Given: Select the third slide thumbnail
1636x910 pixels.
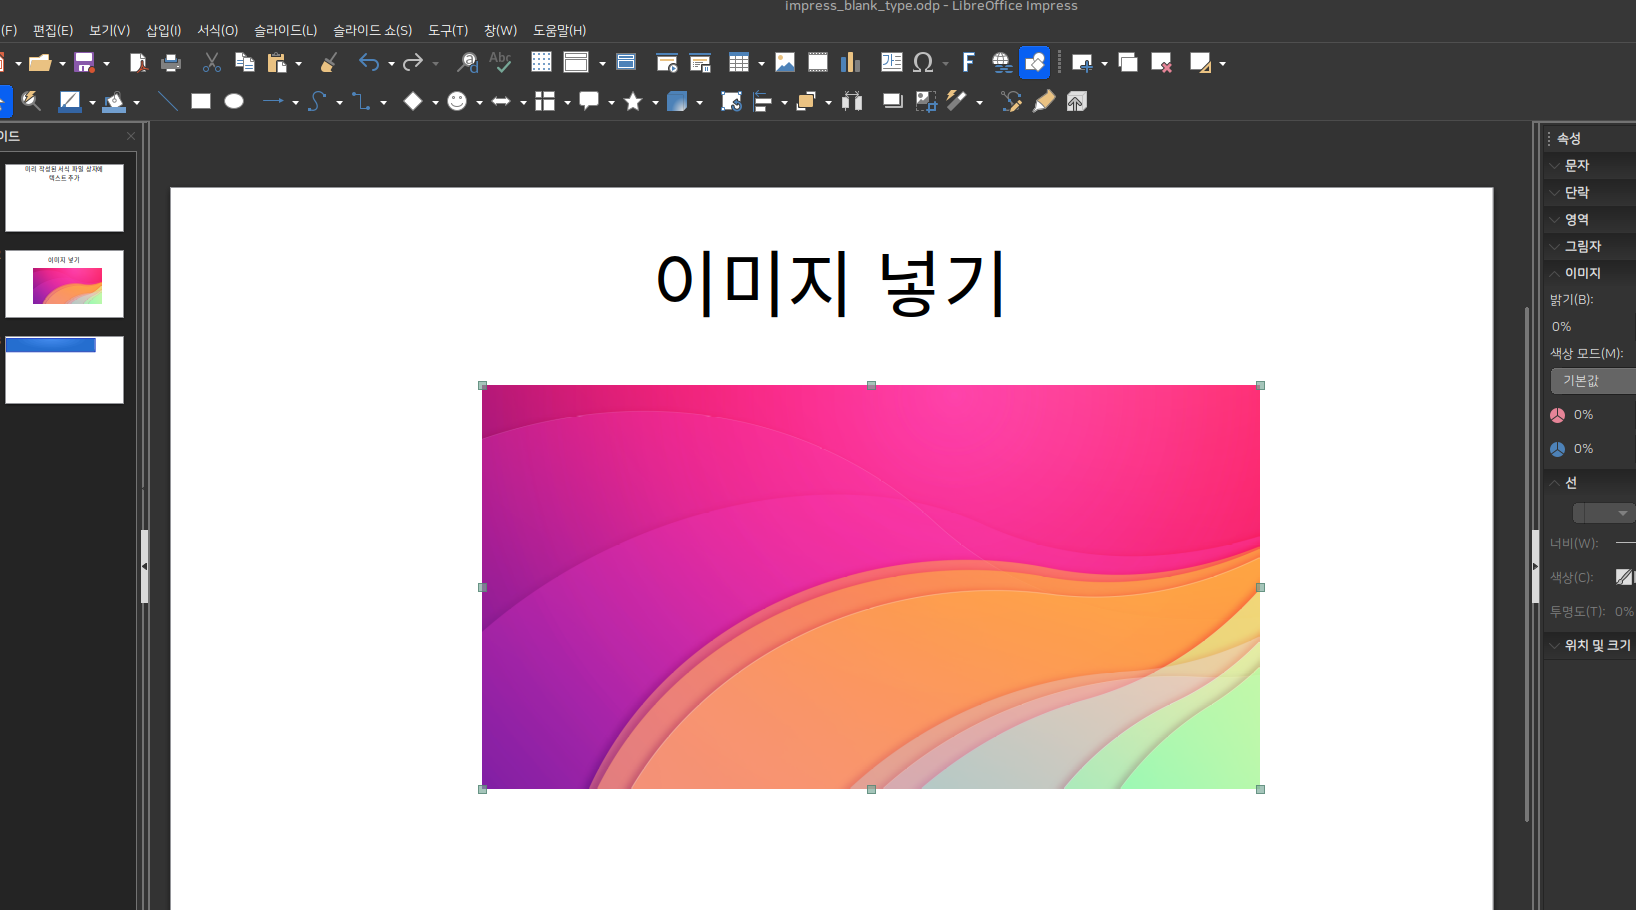Looking at the screenshot, I should [x=64, y=370].
